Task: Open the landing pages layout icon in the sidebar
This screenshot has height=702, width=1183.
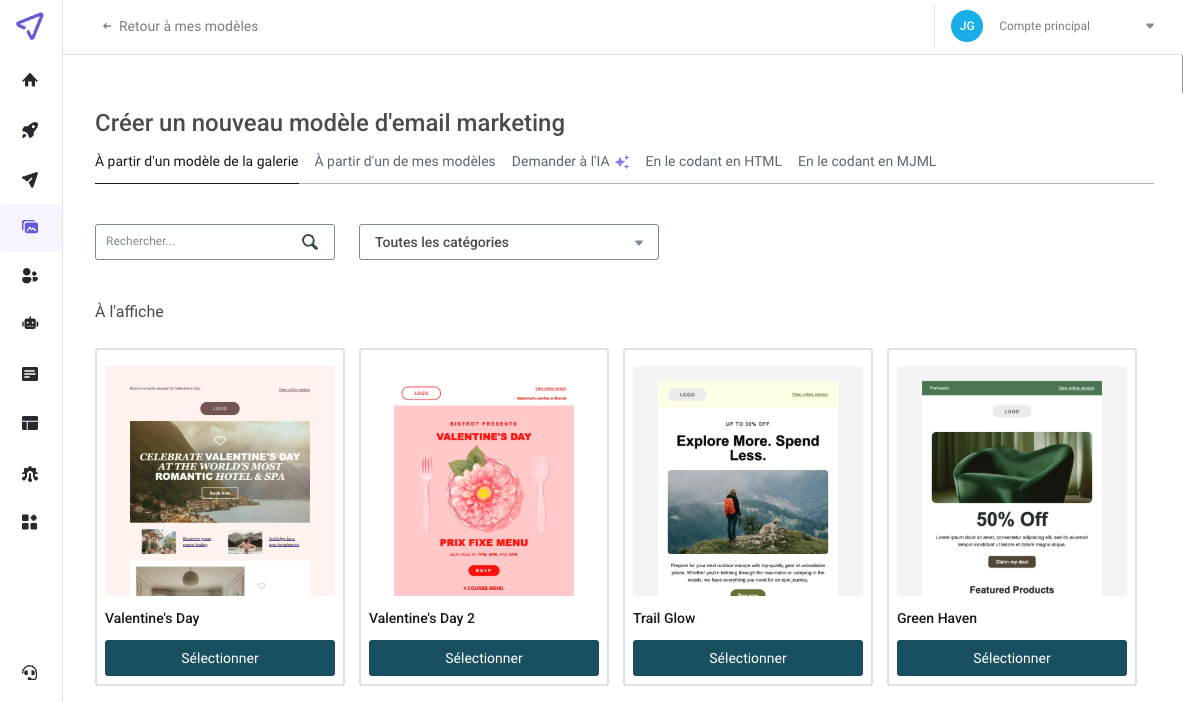Action: coord(30,423)
